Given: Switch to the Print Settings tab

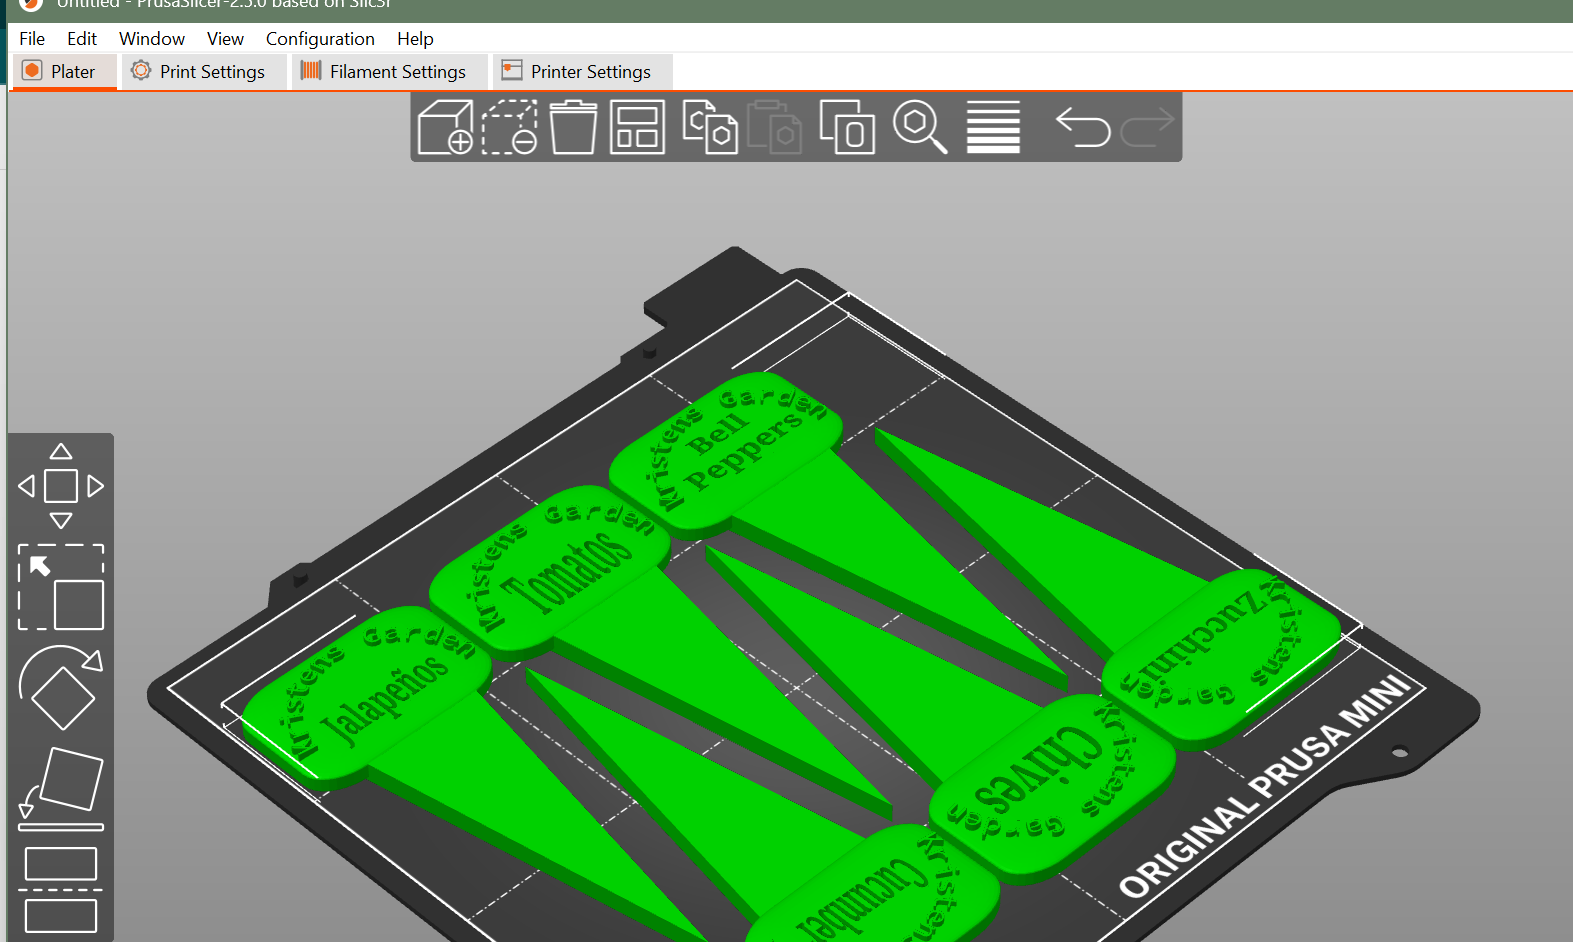Looking at the screenshot, I should [204, 72].
